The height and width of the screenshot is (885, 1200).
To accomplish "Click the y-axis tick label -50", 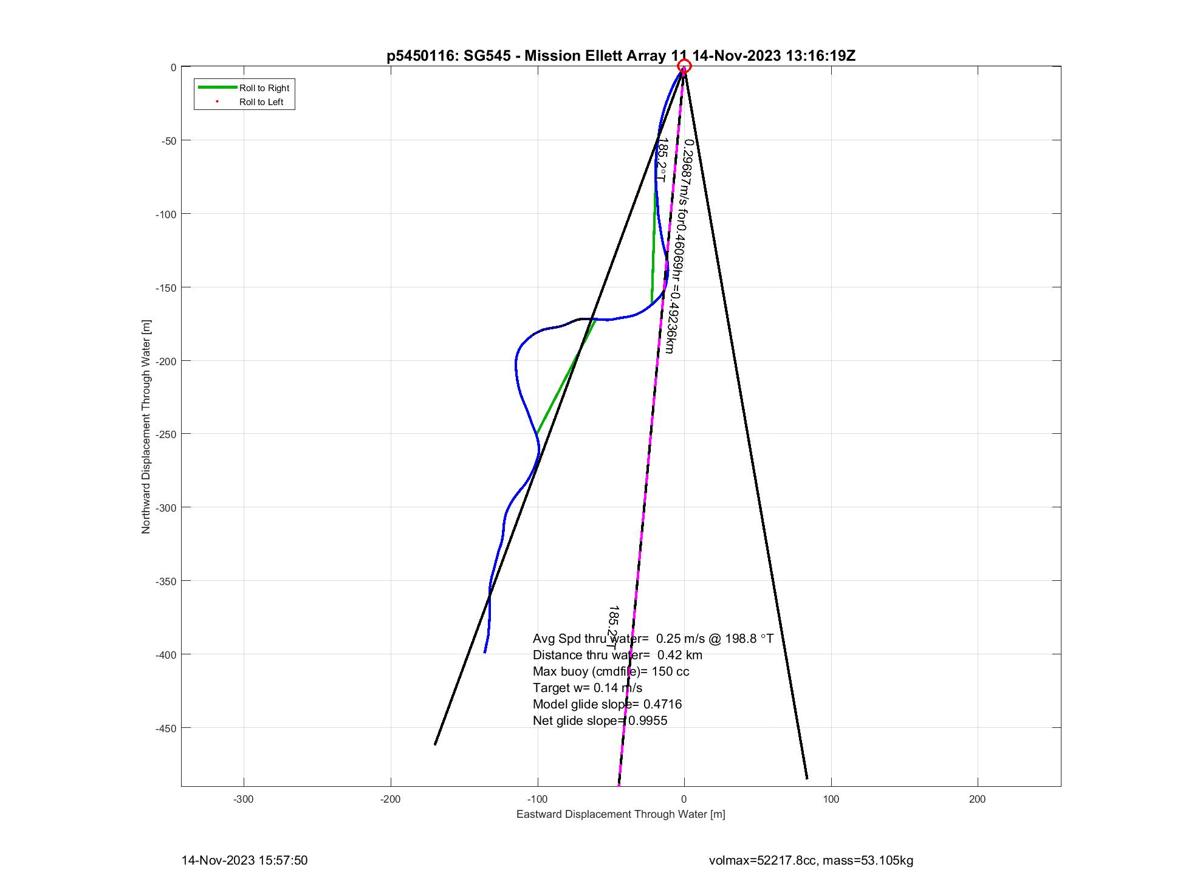I will 166,141.
